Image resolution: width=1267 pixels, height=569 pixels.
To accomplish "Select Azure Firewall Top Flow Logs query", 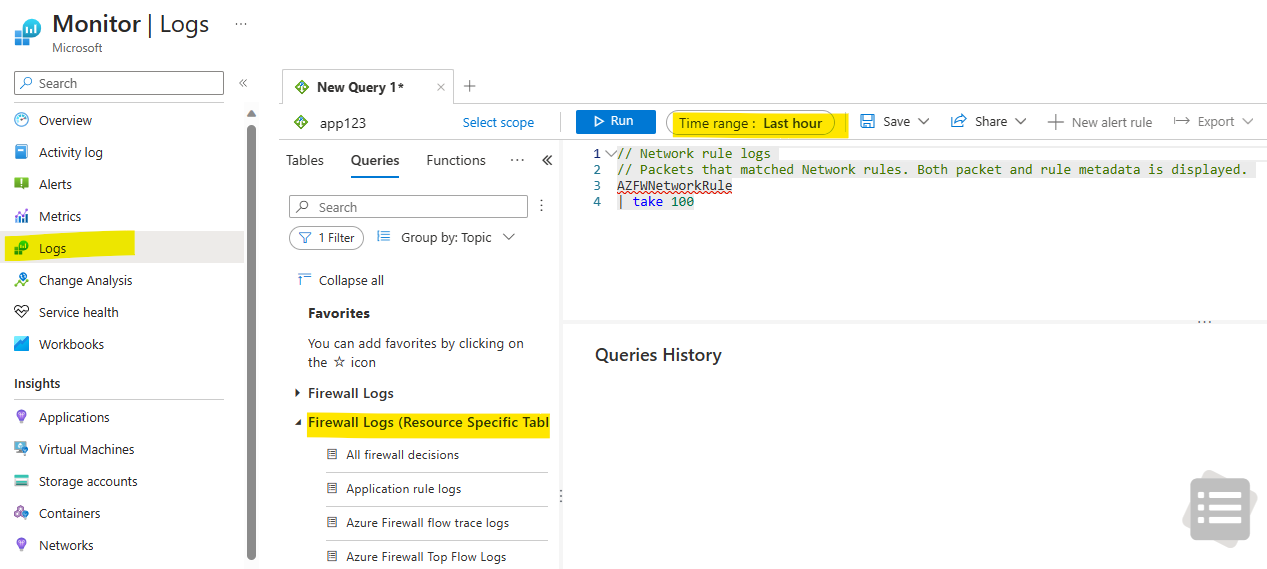I will click(426, 557).
